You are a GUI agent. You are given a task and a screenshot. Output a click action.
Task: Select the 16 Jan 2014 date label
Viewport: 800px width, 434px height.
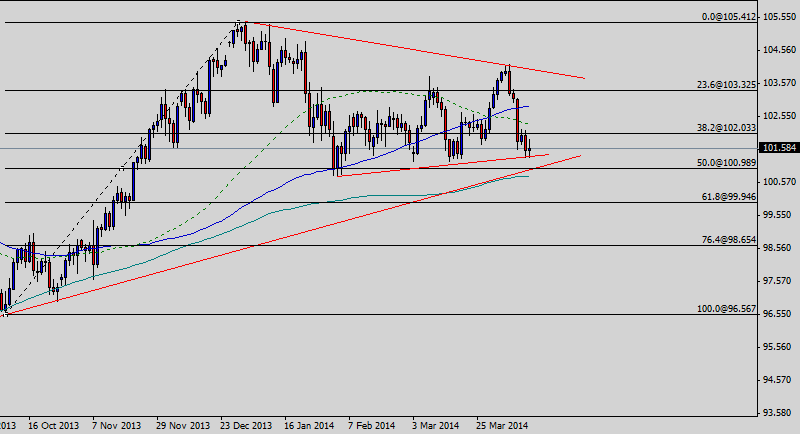(310, 425)
